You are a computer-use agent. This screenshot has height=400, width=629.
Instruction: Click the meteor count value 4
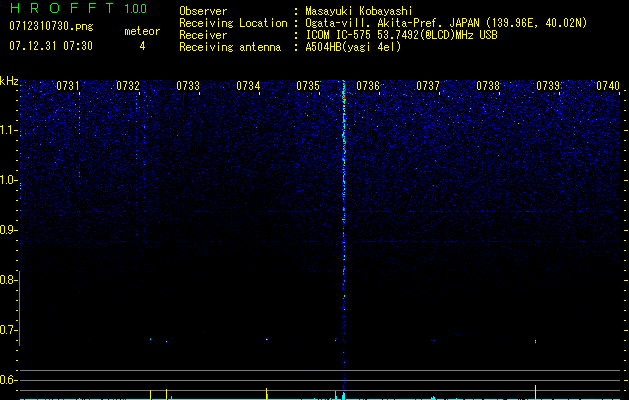click(x=142, y=46)
